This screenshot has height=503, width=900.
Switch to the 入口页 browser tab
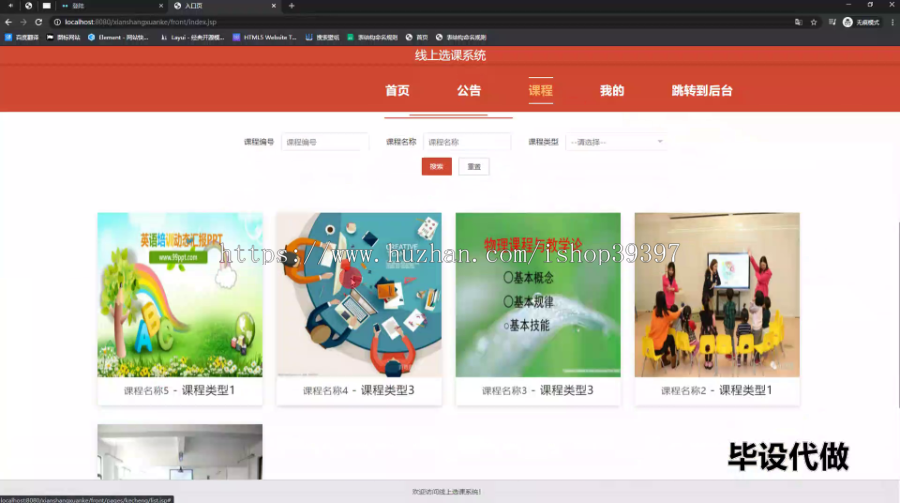click(x=225, y=6)
